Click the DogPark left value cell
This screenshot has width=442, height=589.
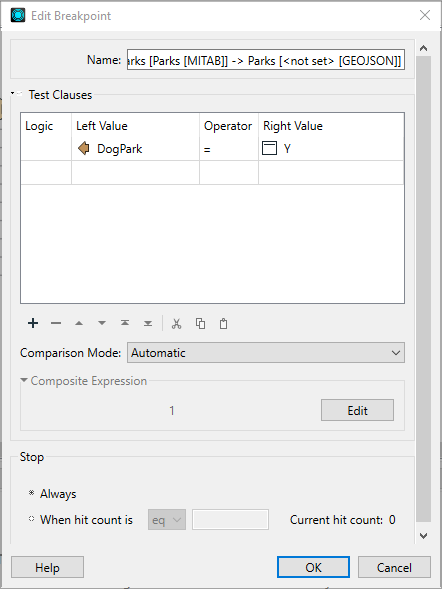pyautogui.click(x=135, y=149)
